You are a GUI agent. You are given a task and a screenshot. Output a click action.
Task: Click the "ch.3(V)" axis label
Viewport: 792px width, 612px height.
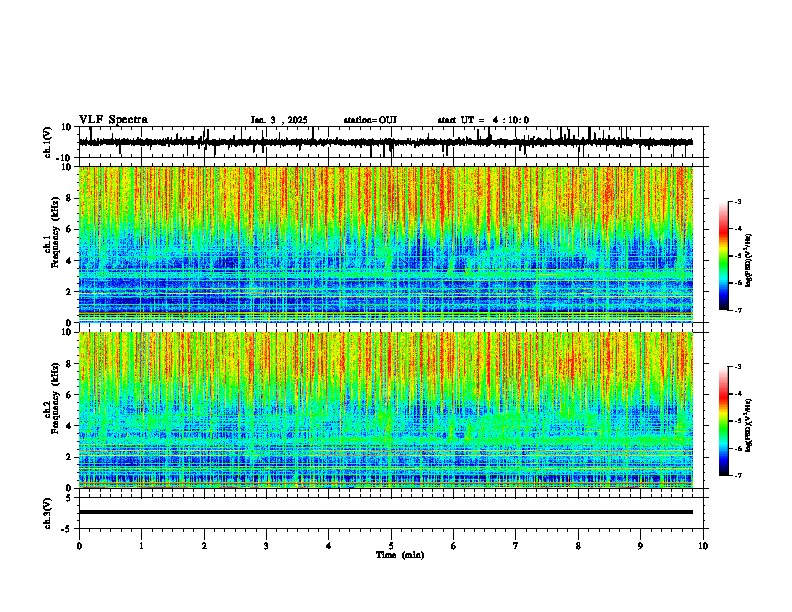coord(48,513)
